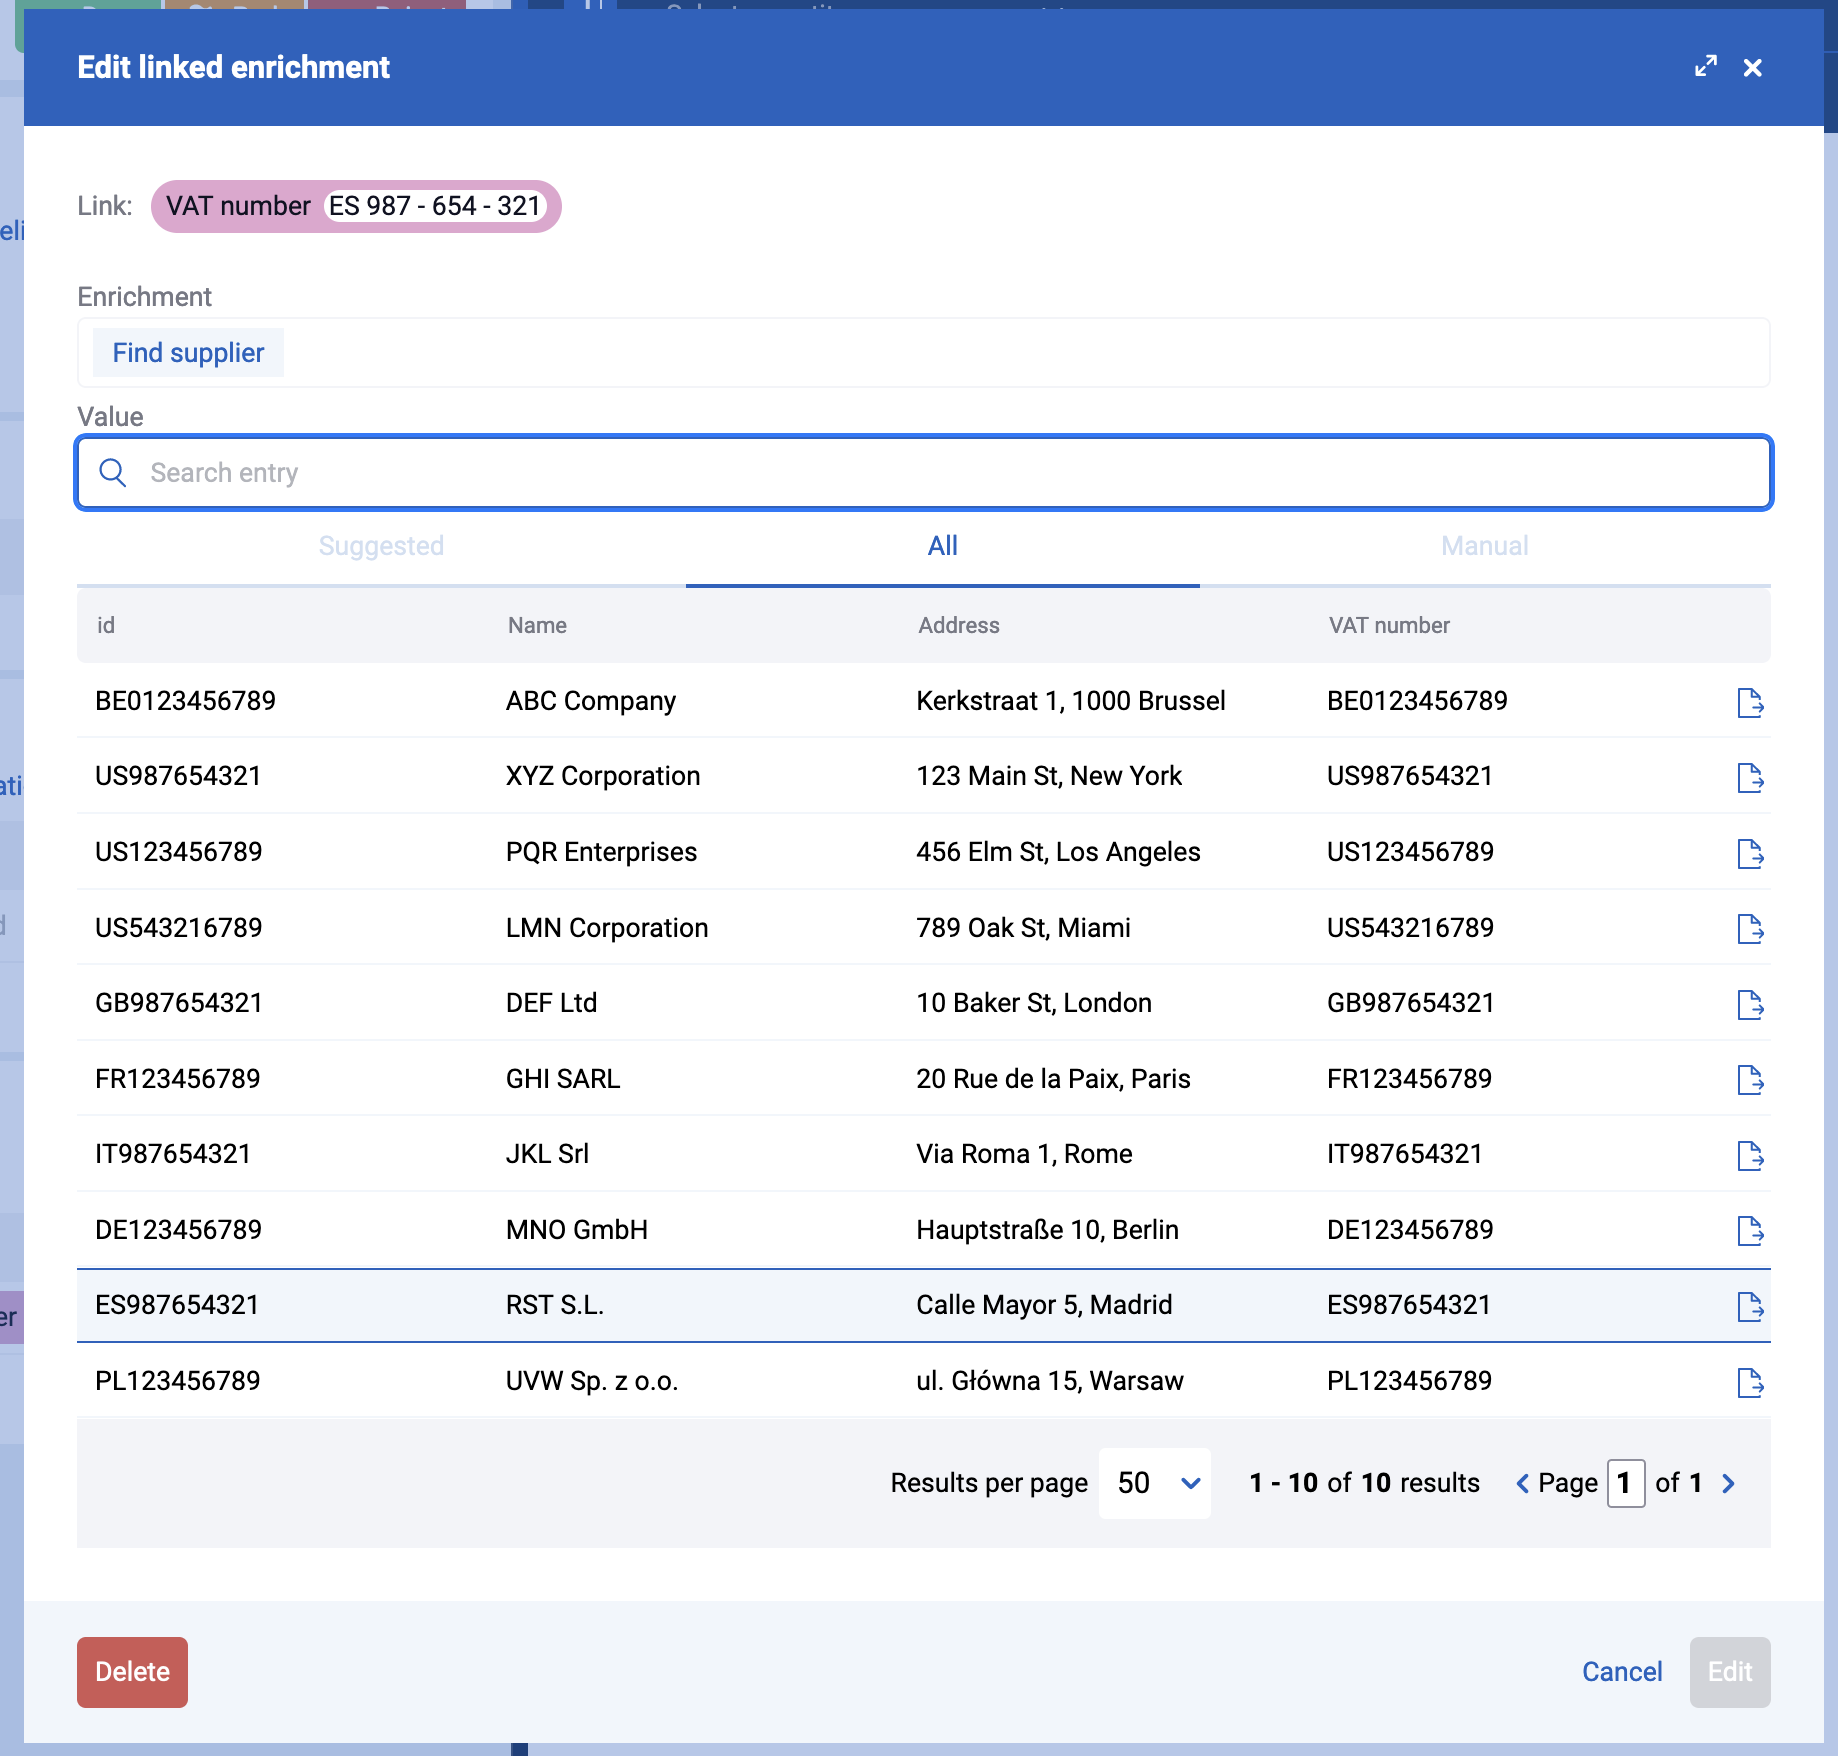Open the document icon for PQR Enterprises

[1750, 853]
